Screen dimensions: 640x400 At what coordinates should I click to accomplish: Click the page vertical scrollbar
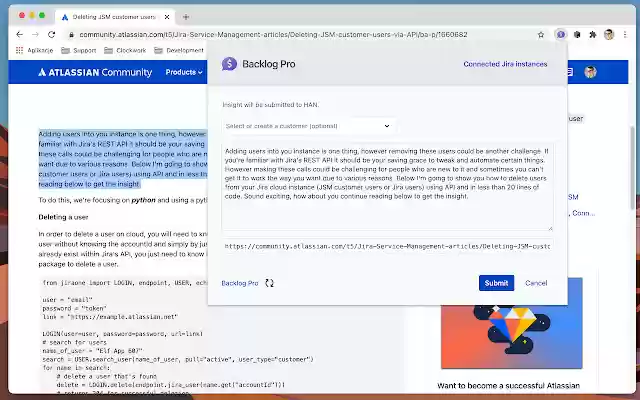pyautogui.click(x=633, y=167)
